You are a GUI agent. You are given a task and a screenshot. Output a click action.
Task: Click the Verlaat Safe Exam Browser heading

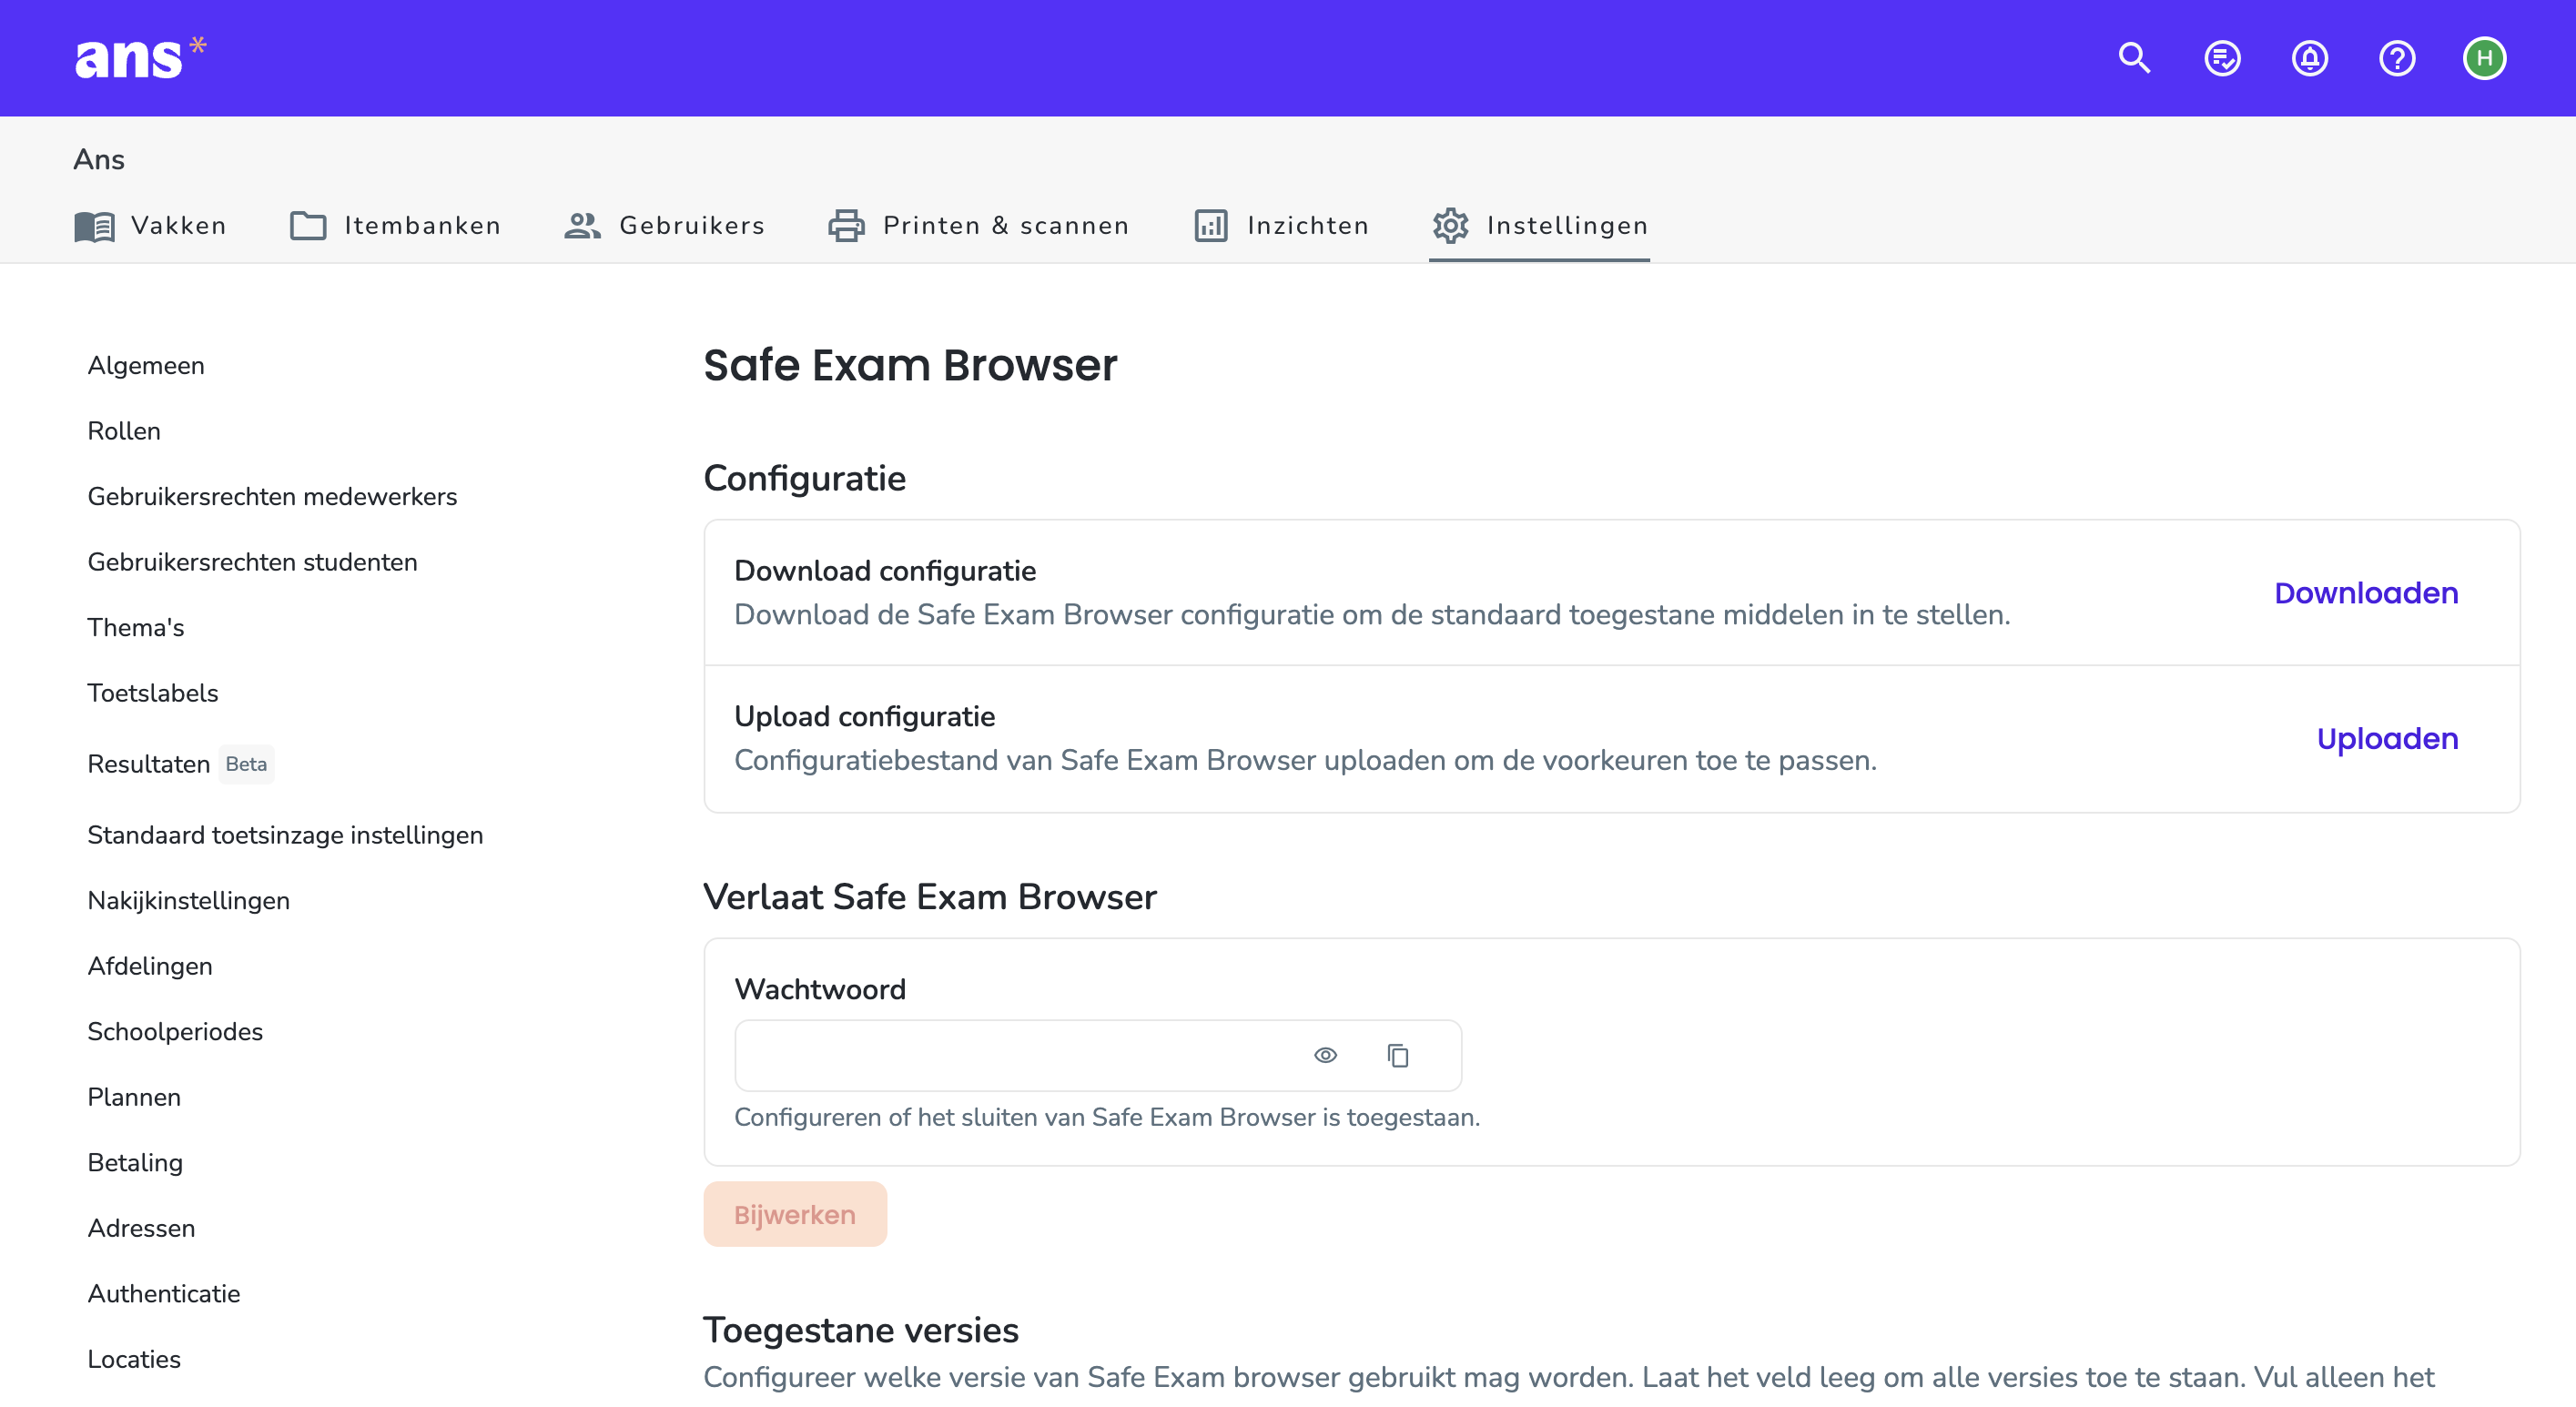[x=930, y=897]
